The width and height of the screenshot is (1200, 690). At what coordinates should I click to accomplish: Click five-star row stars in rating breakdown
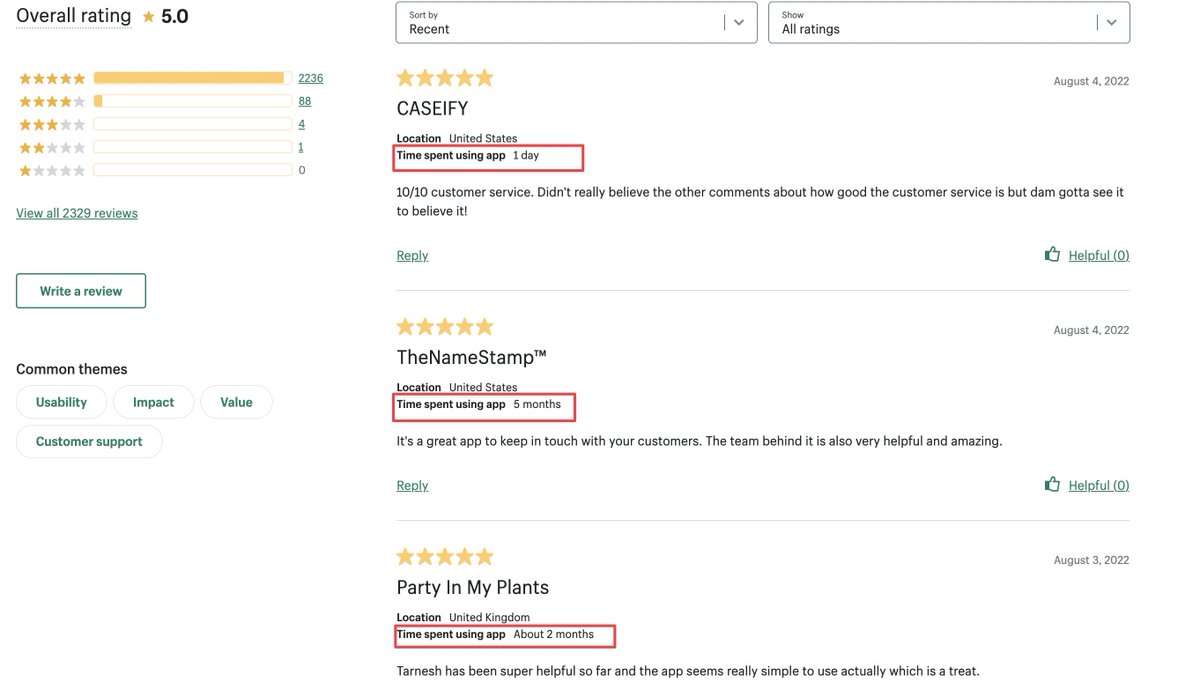pos(52,78)
